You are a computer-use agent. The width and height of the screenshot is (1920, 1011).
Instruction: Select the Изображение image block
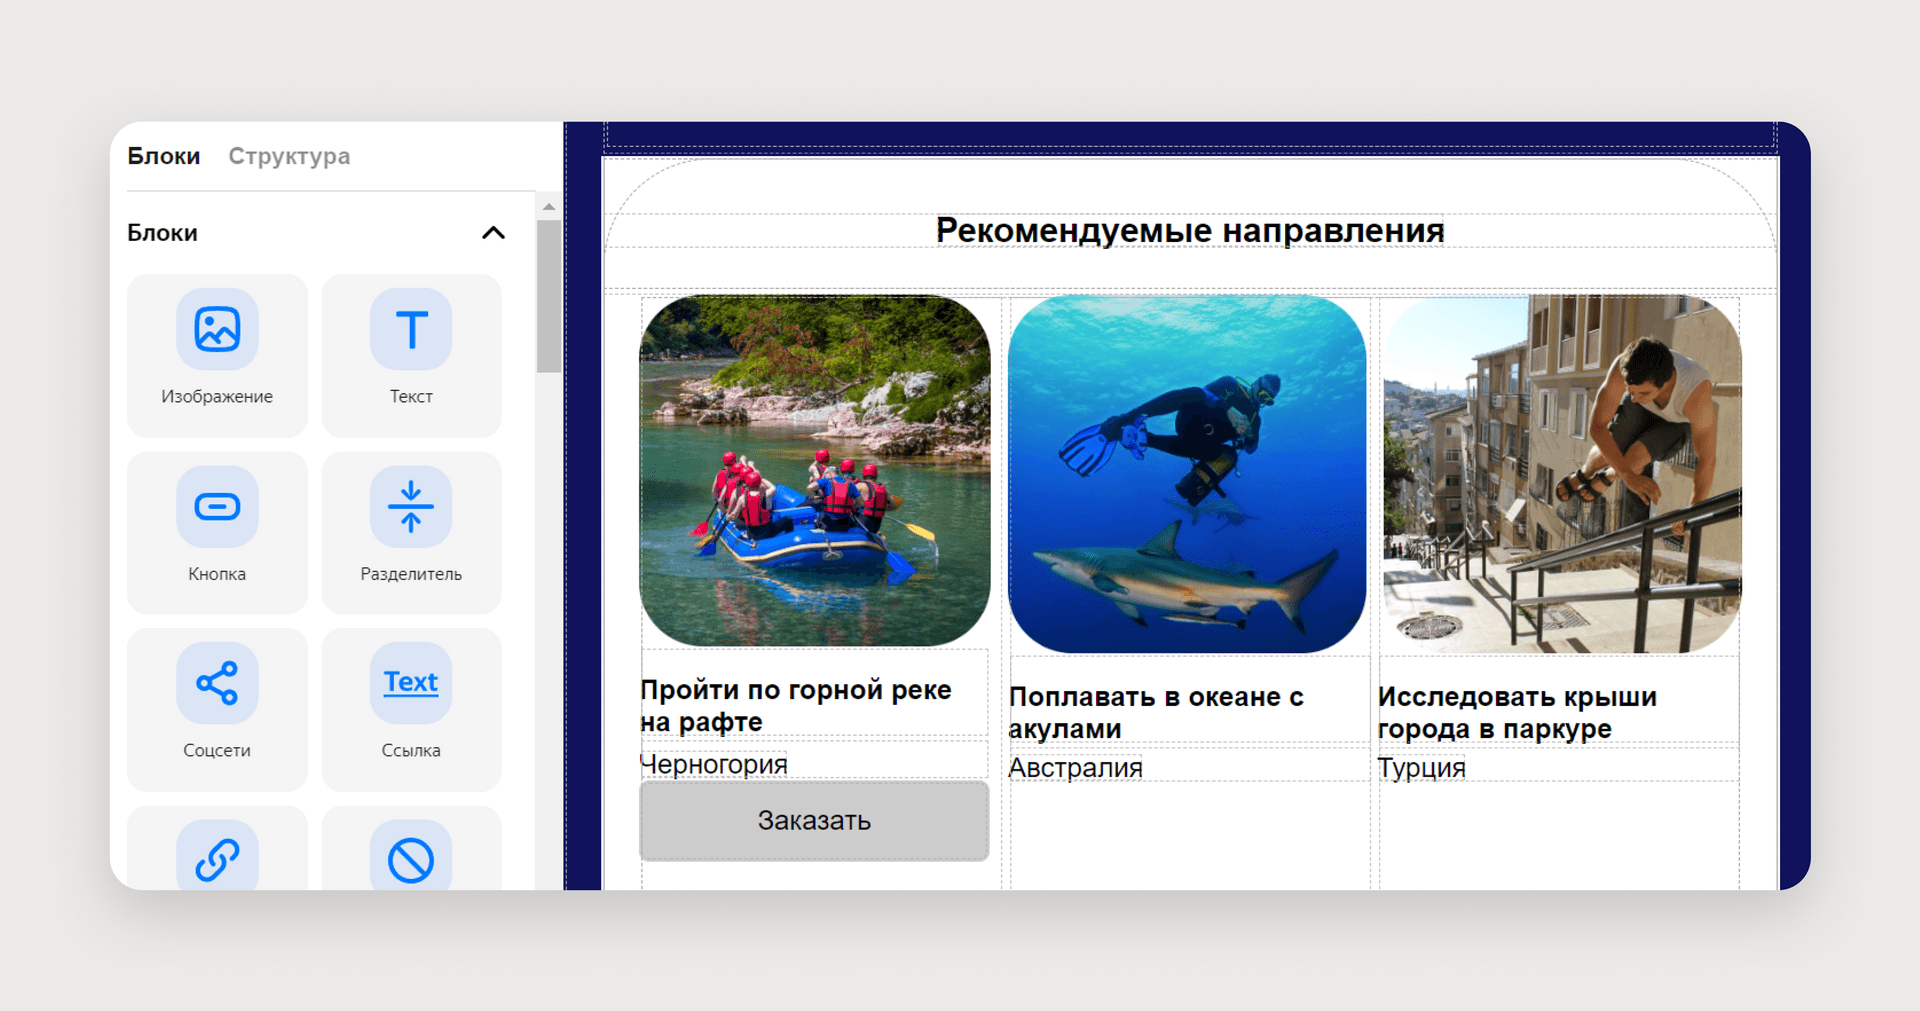[217, 355]
